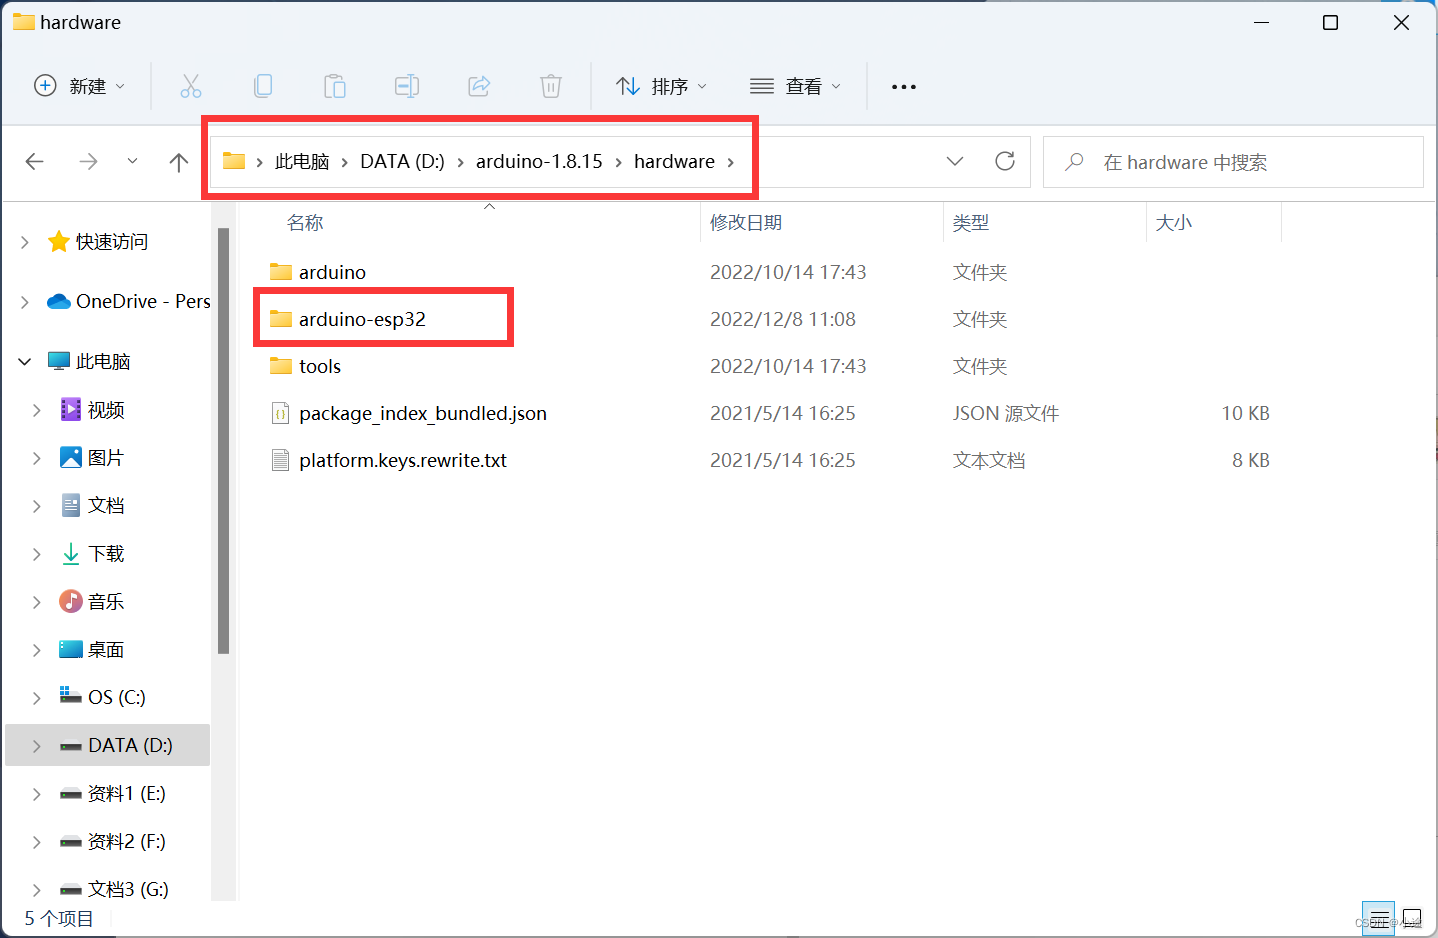The image size is (1438, 938).
Task: Click the 在 hardware 中搜索 search box
Action: [1233, 162]
